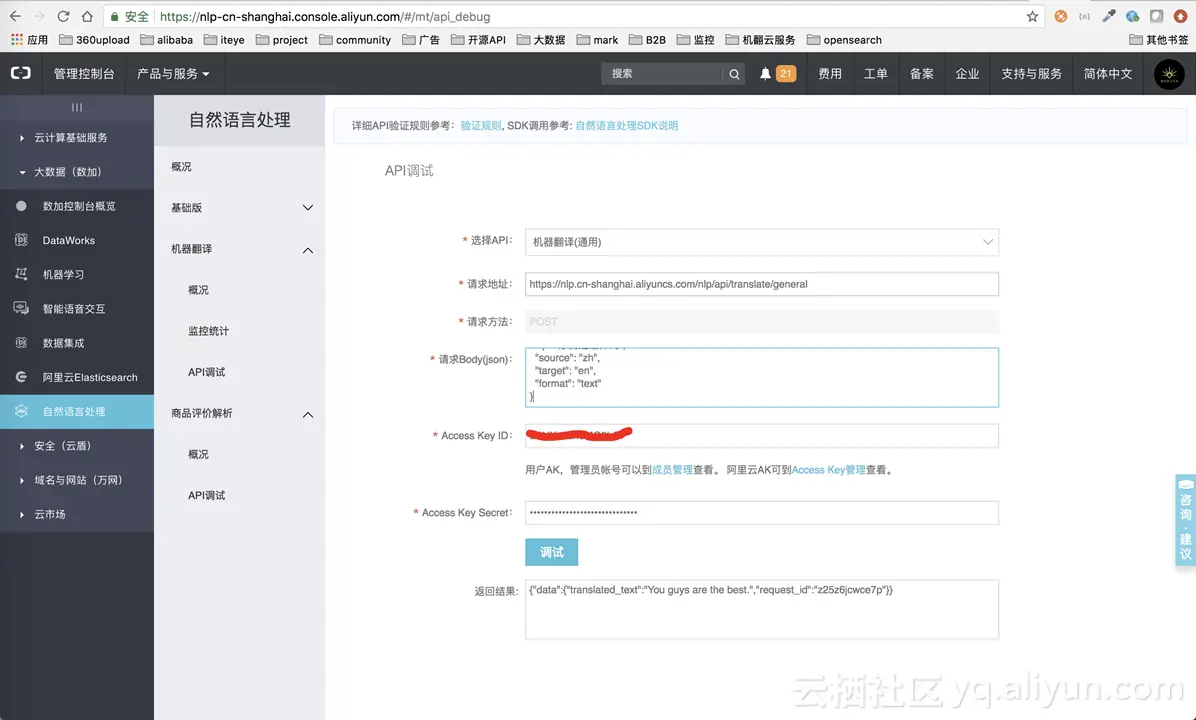Click the 数加控制台概览 sidebar icon

coord(21,206)
